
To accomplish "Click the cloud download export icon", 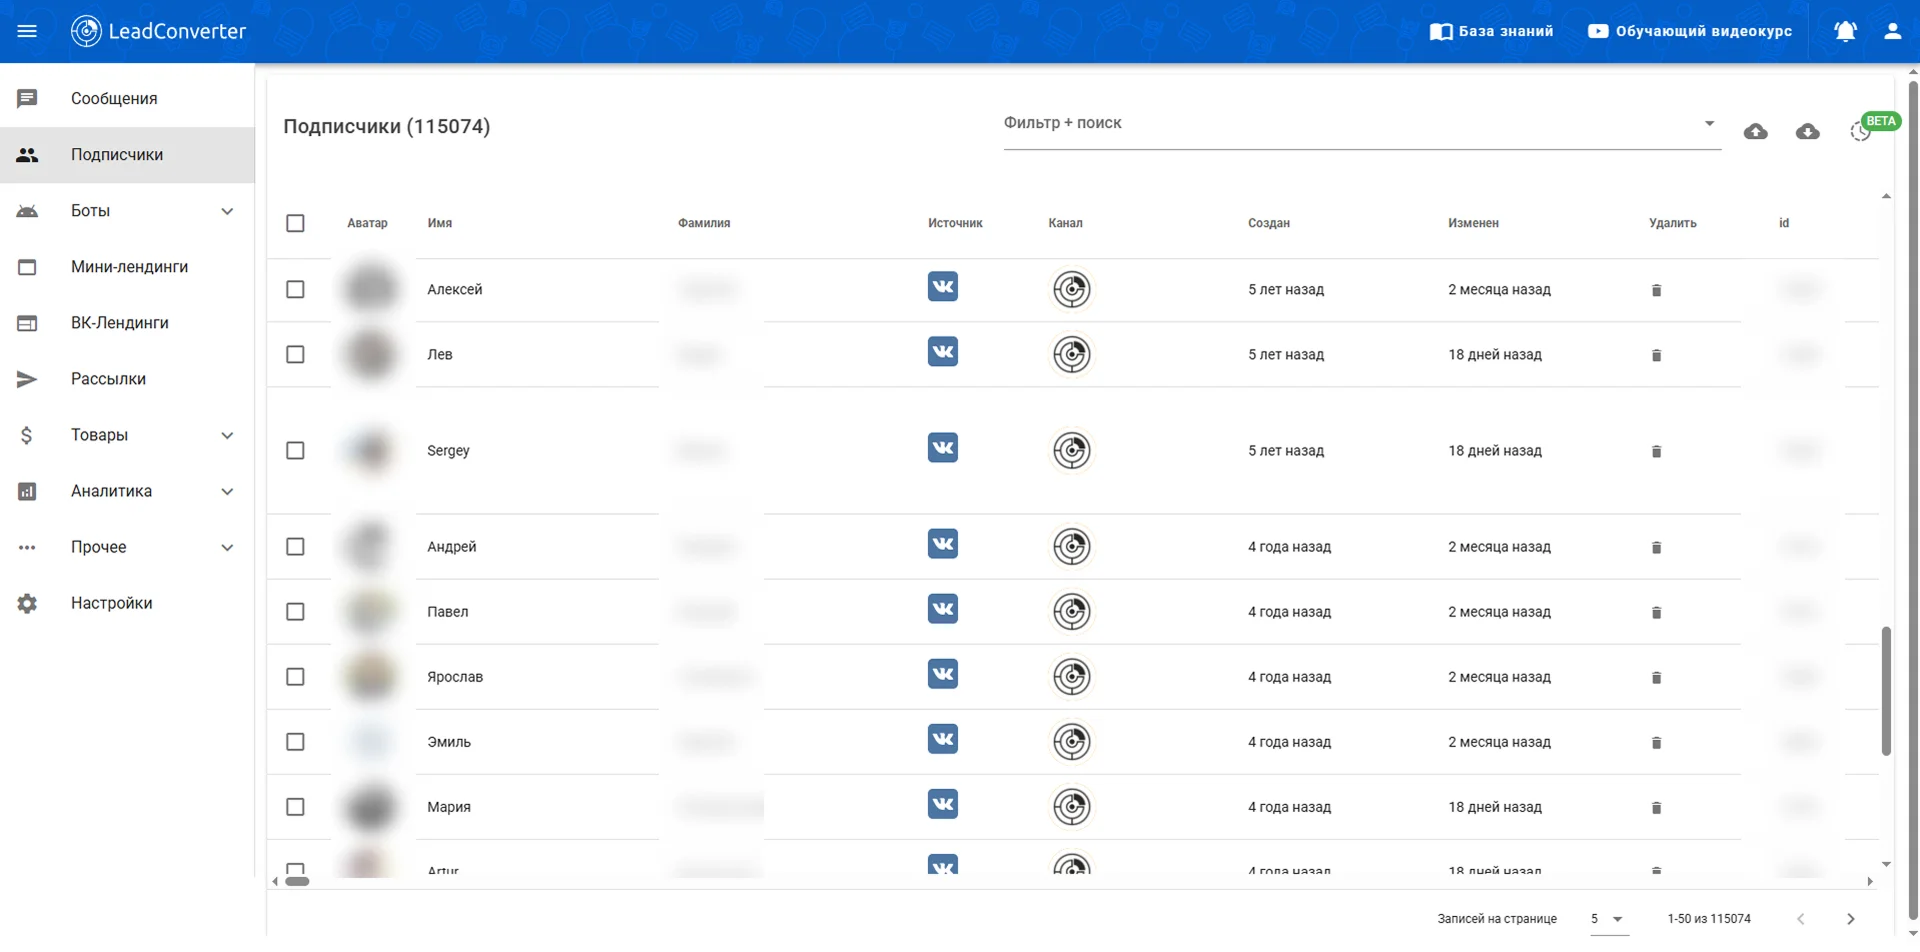I will point(1807,132).
